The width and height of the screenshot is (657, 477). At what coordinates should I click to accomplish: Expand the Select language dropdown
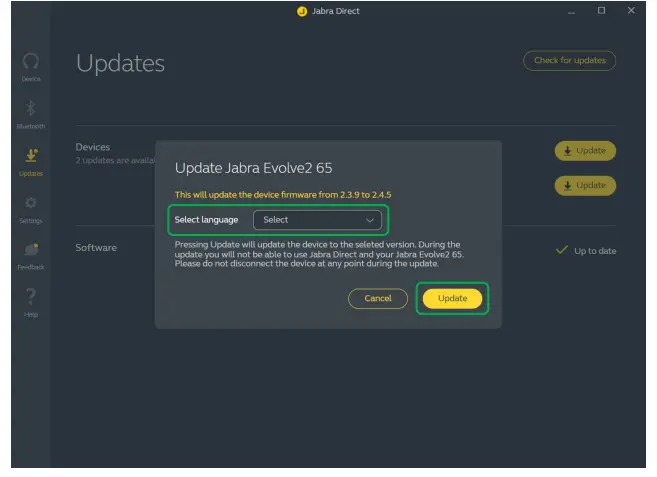click(317, 220)
